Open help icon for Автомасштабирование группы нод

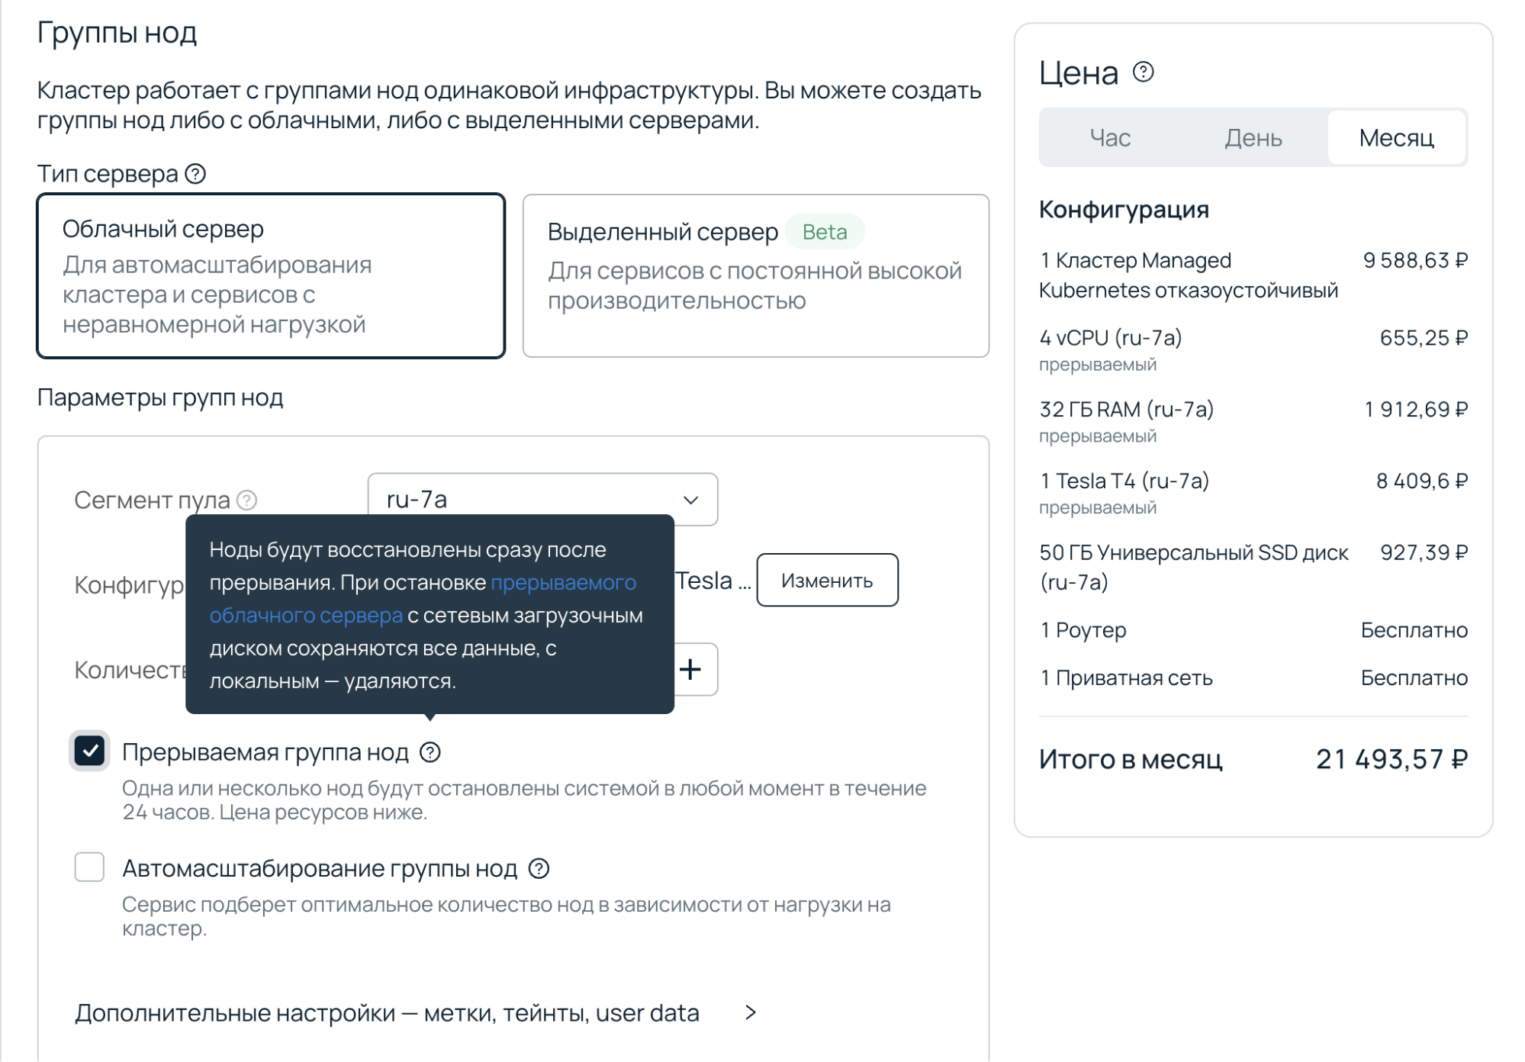click(539, 868)
